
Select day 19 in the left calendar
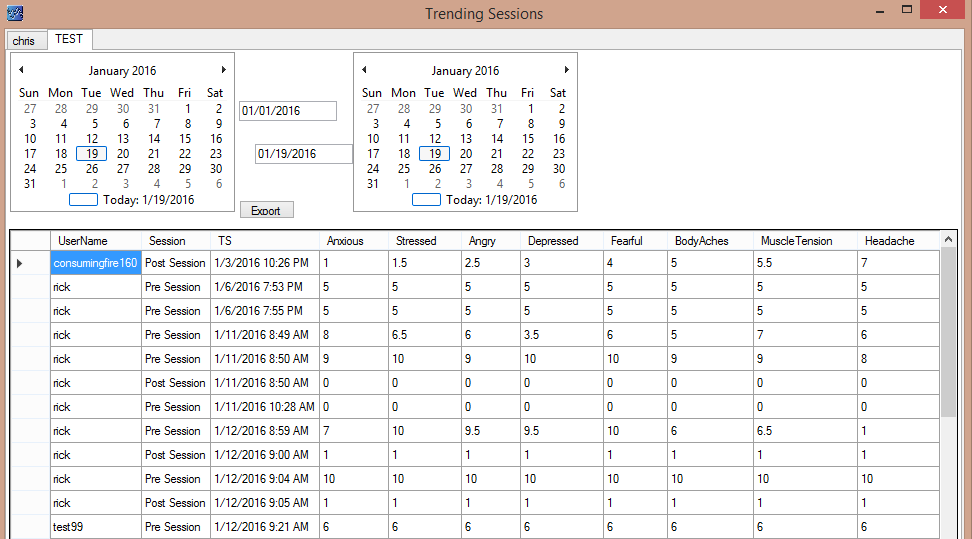click(x=92, y=154)
